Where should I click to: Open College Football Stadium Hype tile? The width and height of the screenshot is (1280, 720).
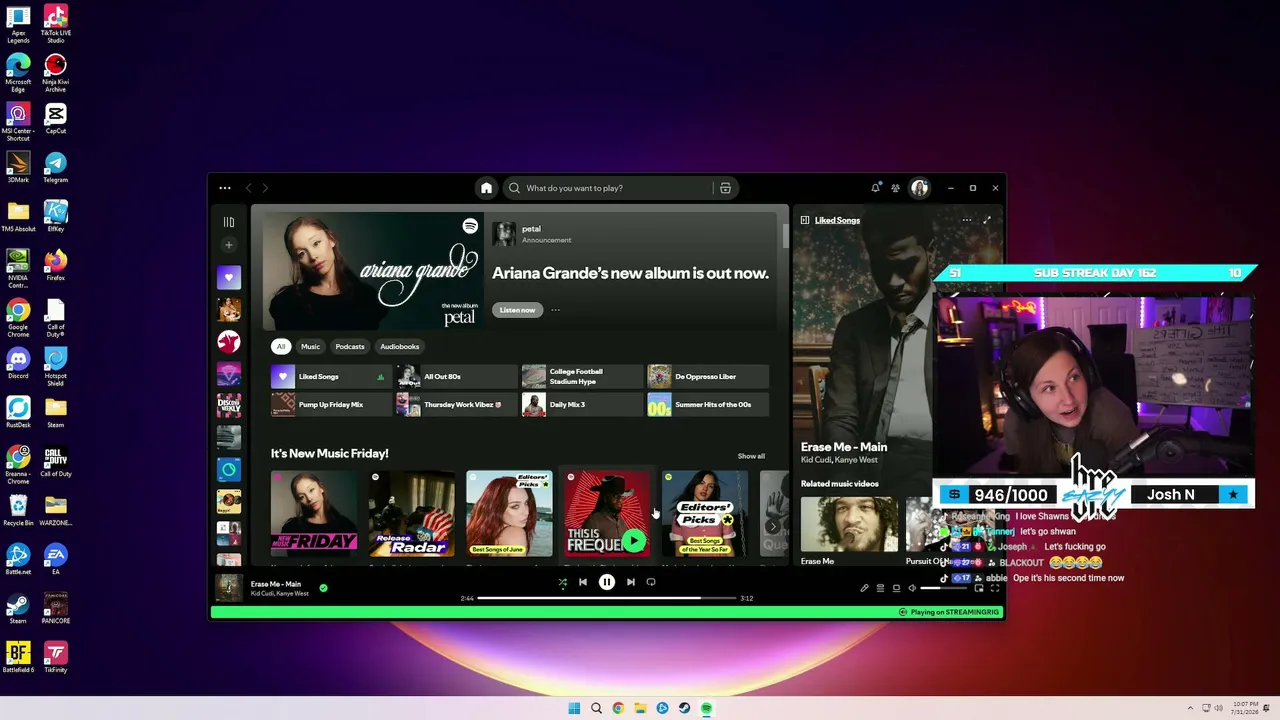coord(582,377)
